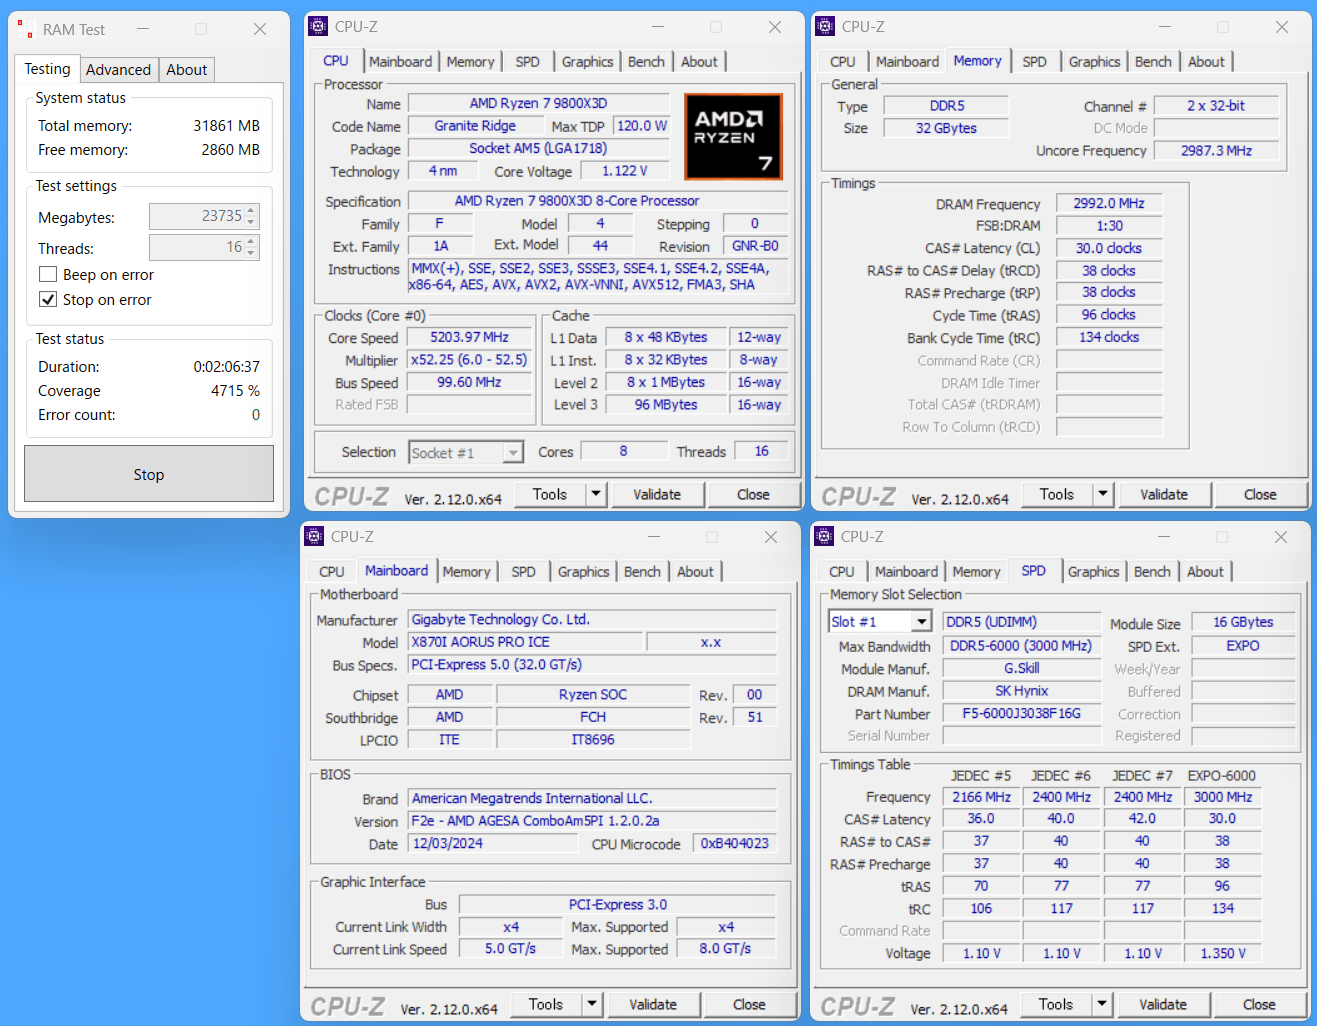Click the CPU-Z icon in the Memory tab window title bar

point(825,27)
